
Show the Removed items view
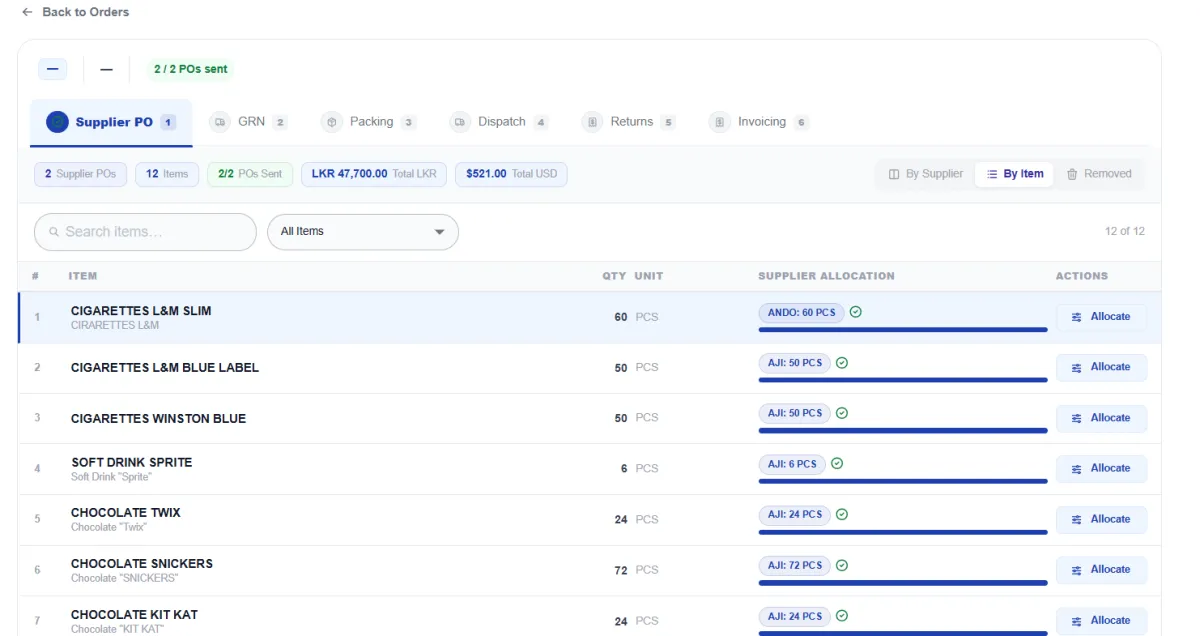pos(1098,174)
